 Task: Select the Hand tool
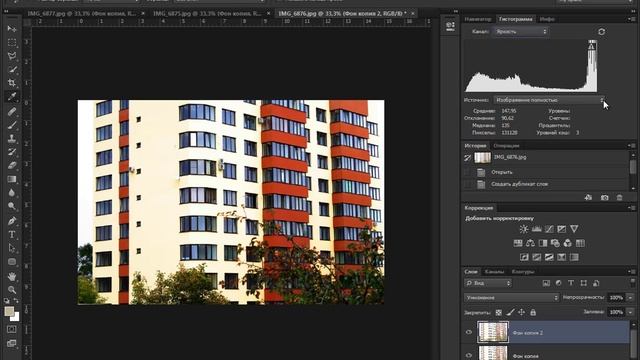[x=12, y=276]
